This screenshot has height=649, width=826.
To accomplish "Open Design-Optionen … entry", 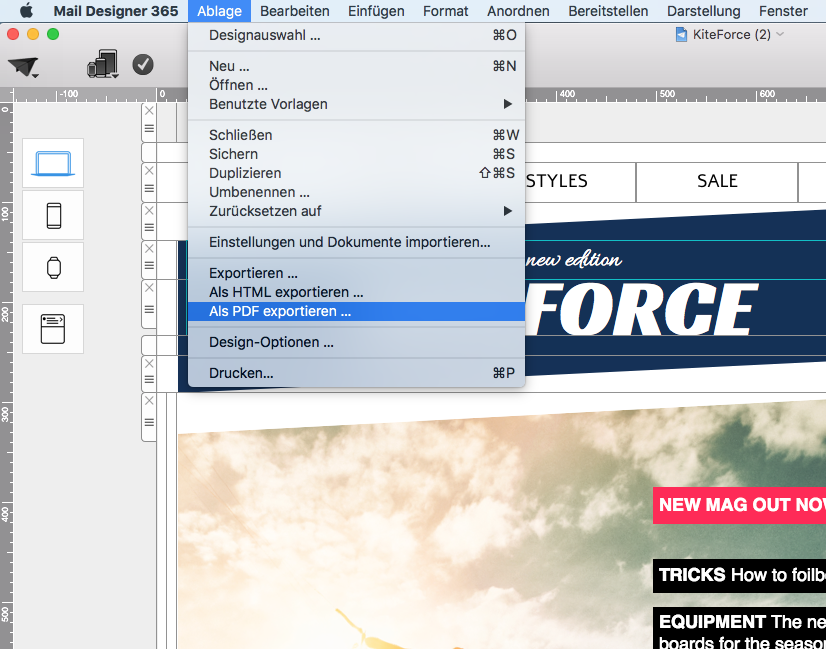I will click(357, 342).
